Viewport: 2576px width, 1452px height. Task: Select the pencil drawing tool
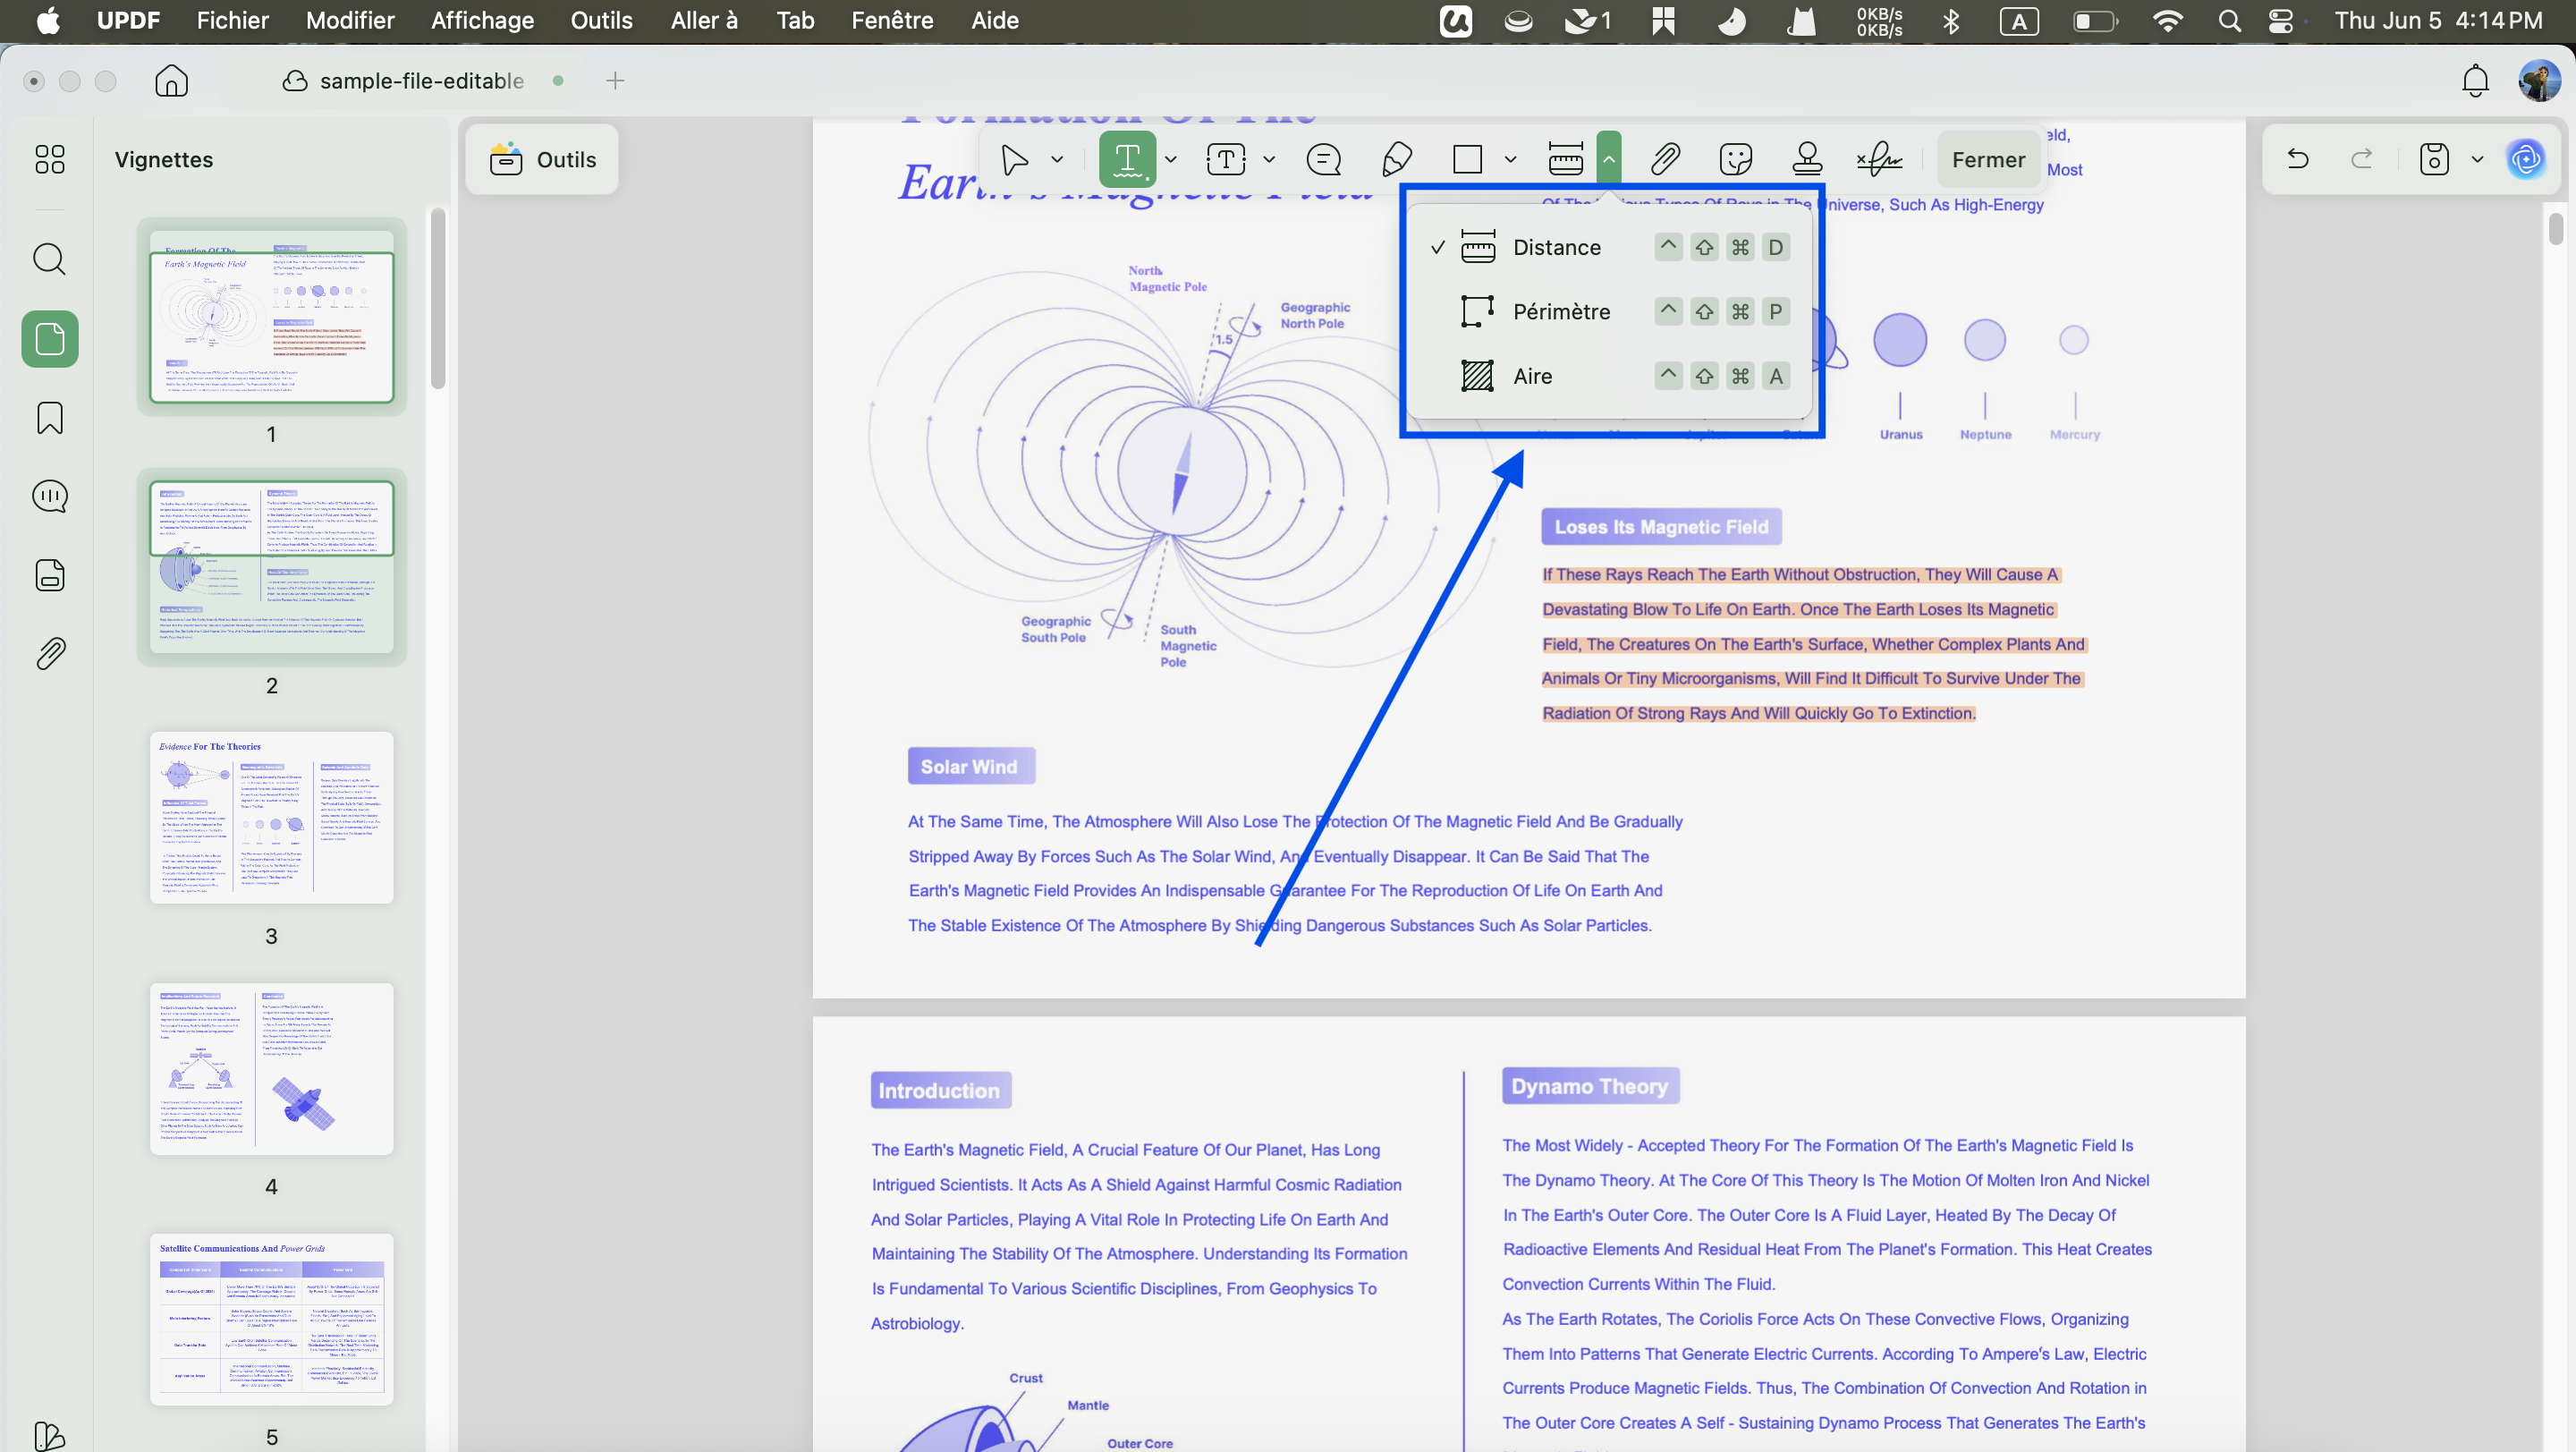(1396, 159)
